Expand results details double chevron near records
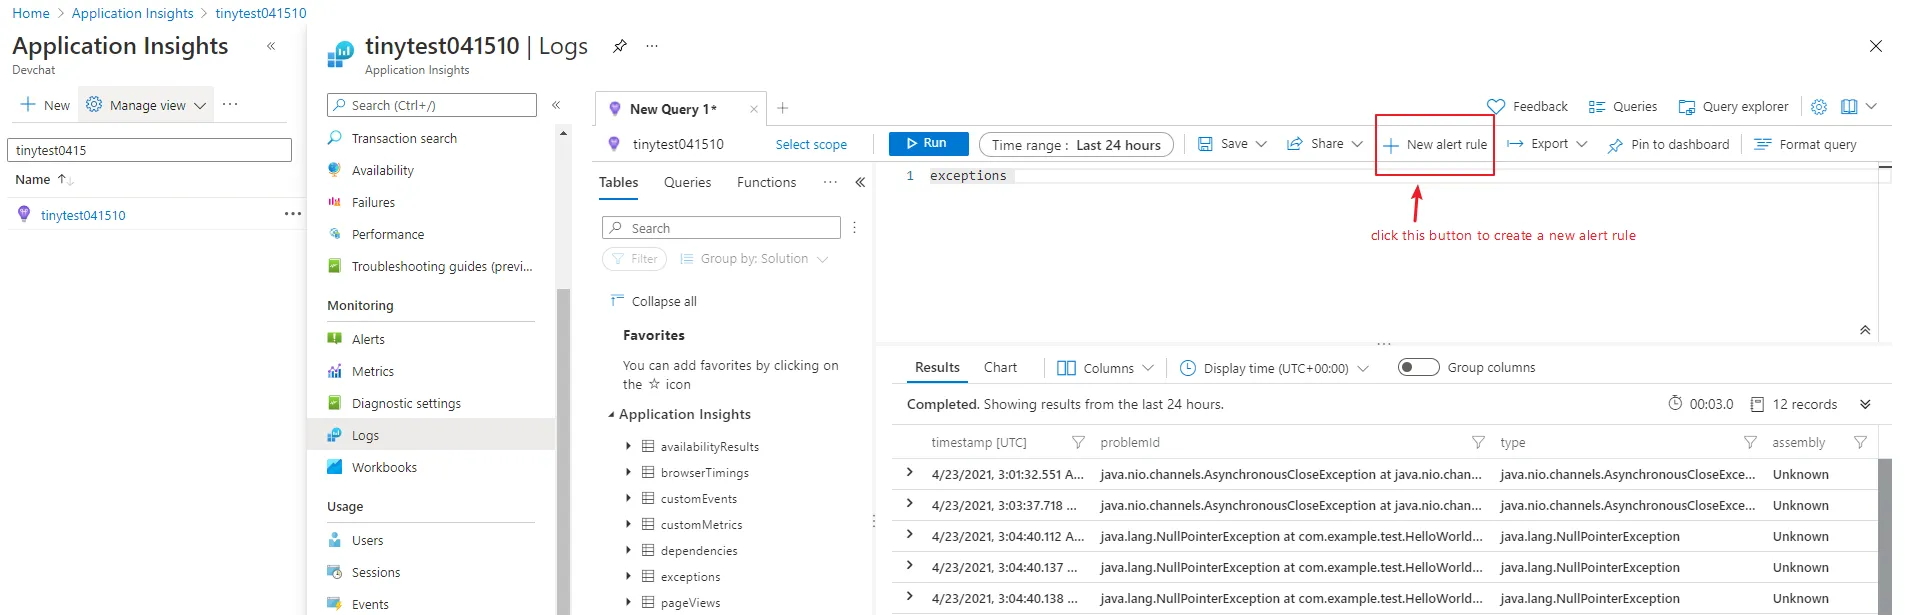The height and width of the screenshot is (615, 1905). 1865,404
